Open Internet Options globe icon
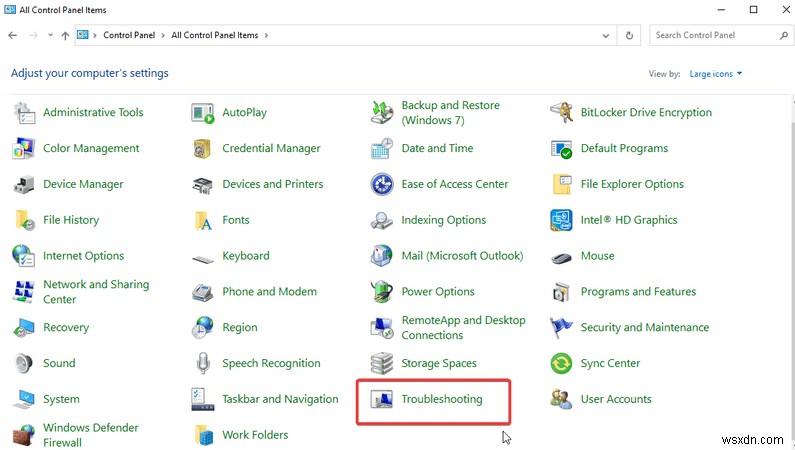Screen dimensions: 795x450 tap(23, 256)
